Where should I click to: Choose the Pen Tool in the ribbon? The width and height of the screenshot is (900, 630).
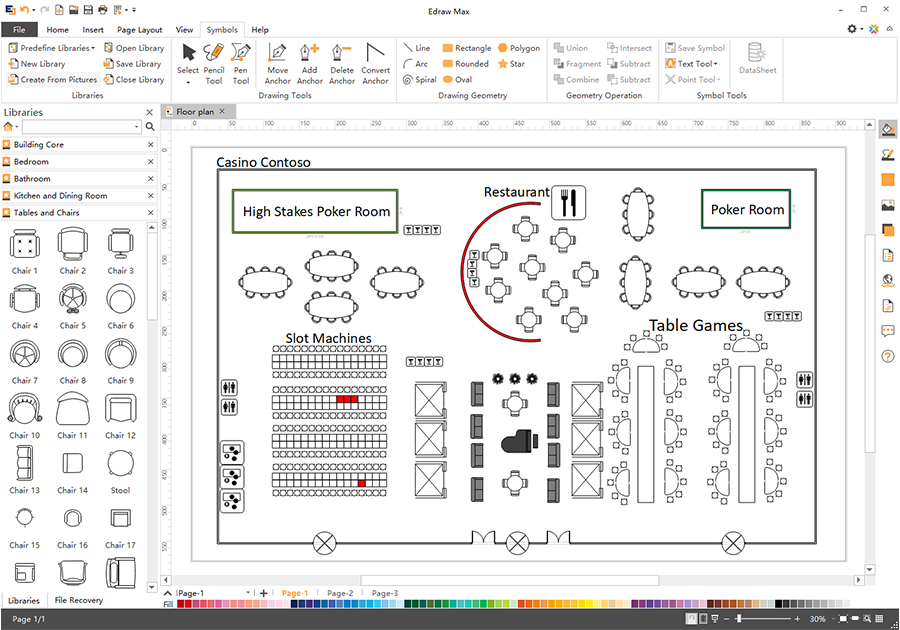coord(240,63)
